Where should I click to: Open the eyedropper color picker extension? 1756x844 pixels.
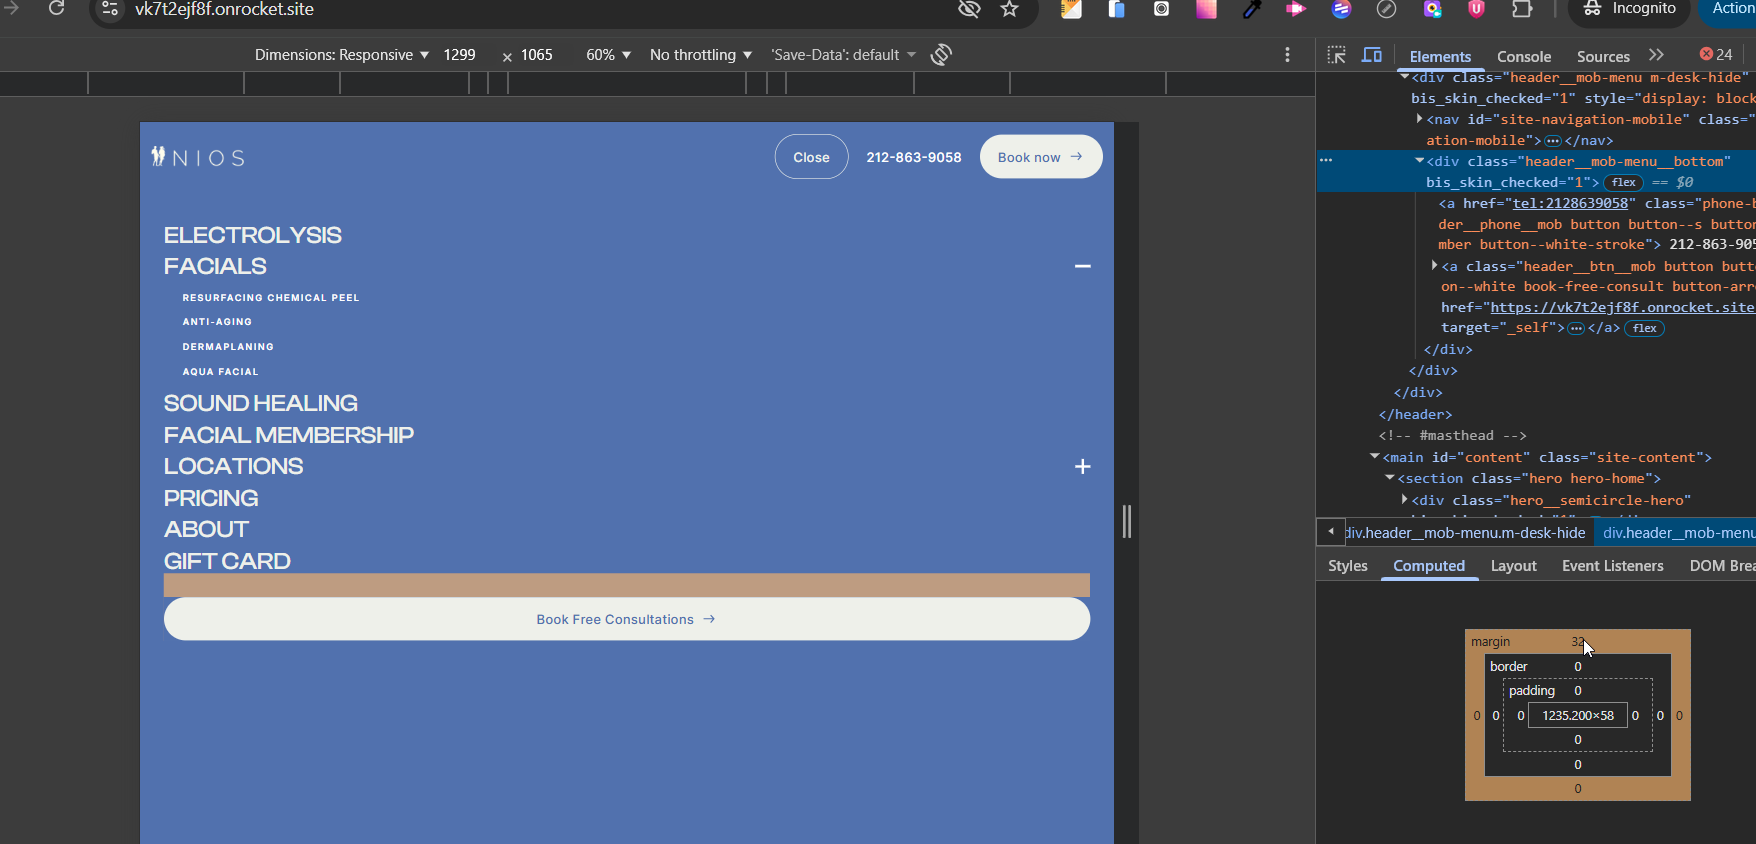point(1251,9)
